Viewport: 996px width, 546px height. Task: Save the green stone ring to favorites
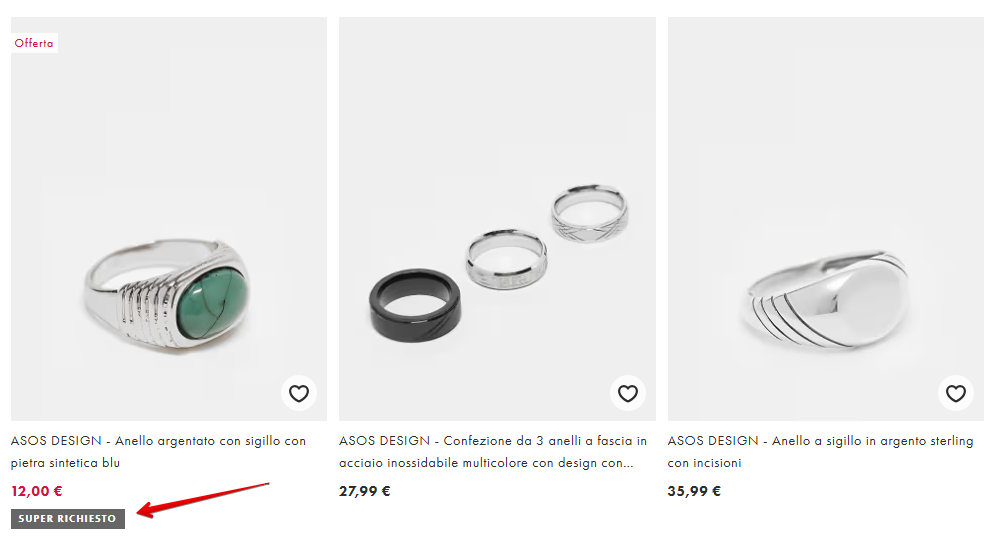[x=299, y=393]
